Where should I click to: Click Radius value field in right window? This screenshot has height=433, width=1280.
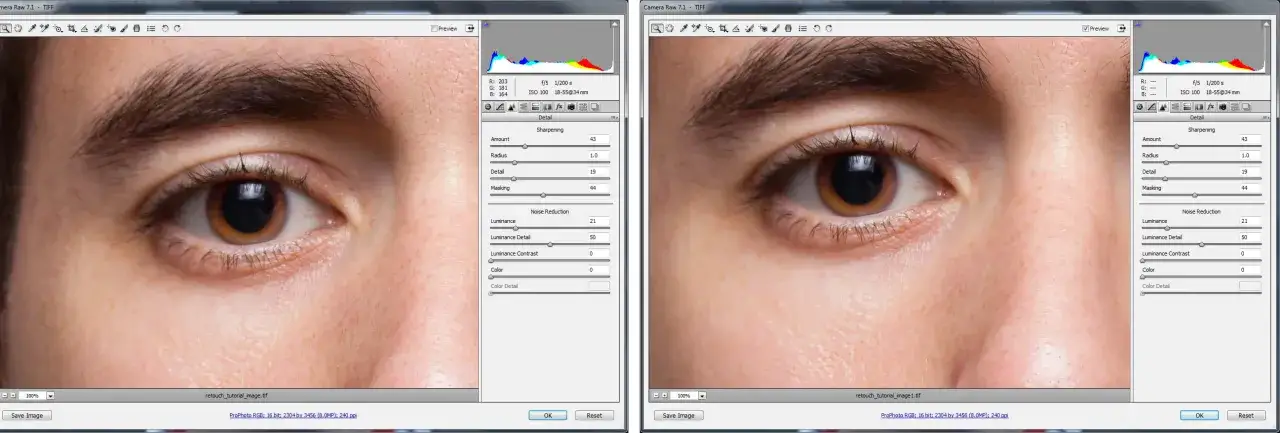(1250, 156)
